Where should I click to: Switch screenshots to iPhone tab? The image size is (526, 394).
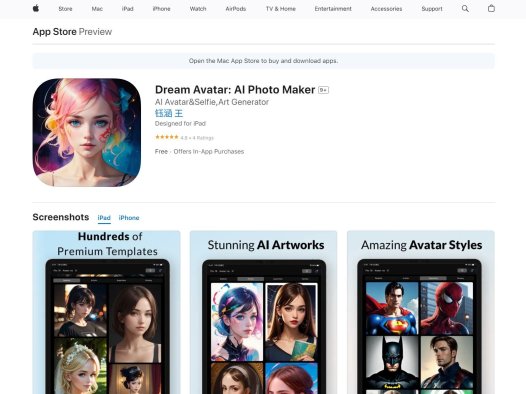pyautogui.click(x=129, y=218)
